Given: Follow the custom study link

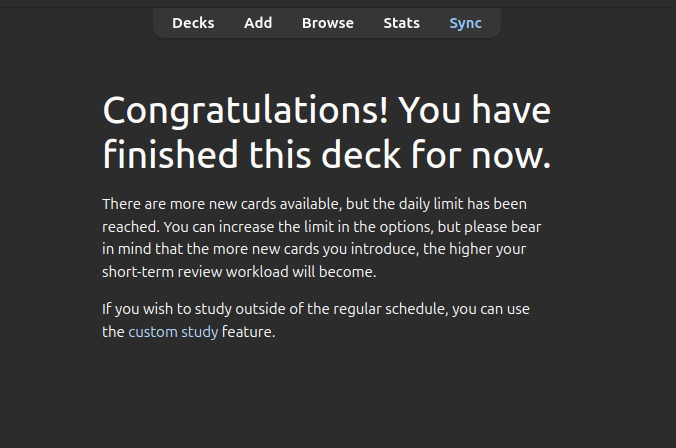Looking at the screenshot, I should 173,332.
